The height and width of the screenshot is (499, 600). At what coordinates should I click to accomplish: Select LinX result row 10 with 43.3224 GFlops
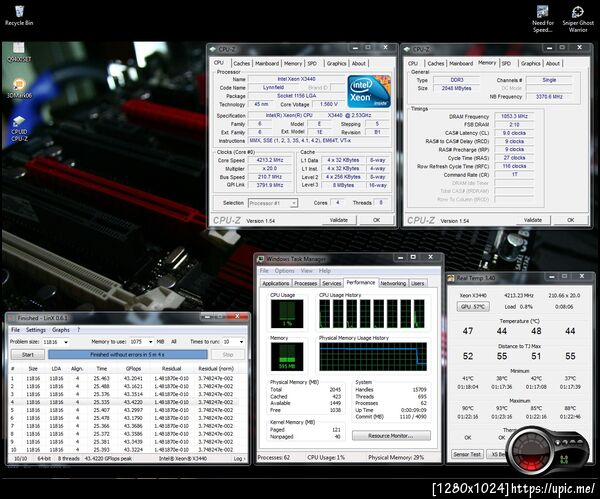click(123, 450)
